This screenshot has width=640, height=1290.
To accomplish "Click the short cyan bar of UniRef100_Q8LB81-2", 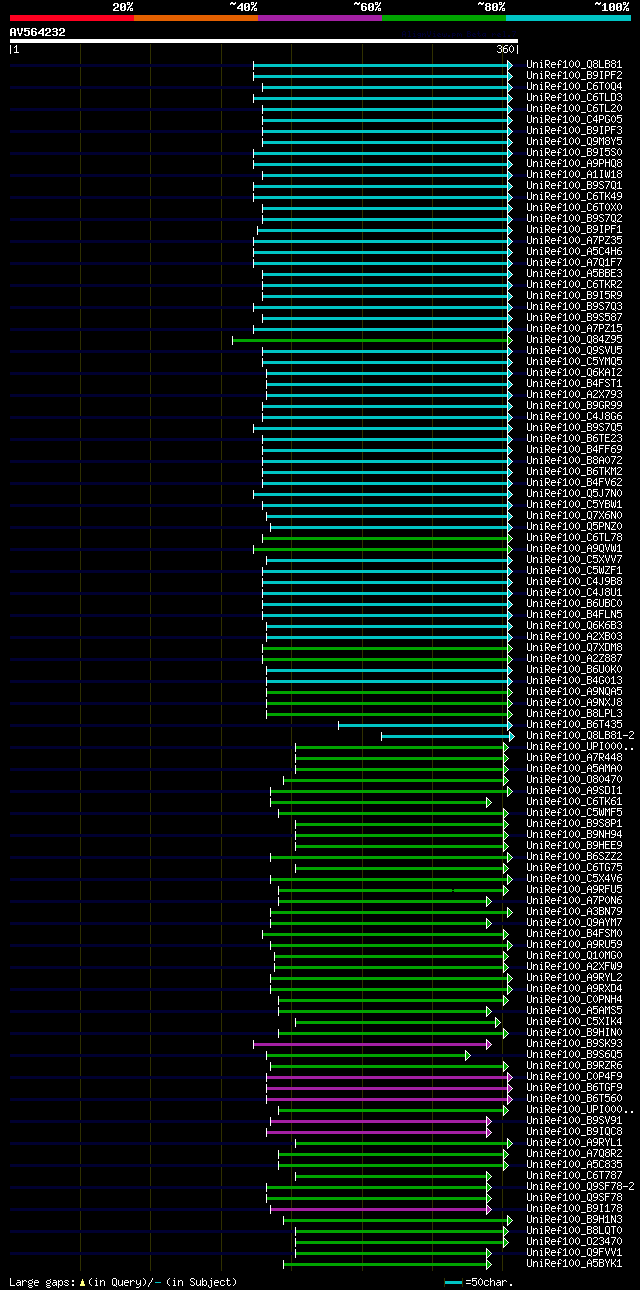I will pyautogui.click(x=447, y=736).
